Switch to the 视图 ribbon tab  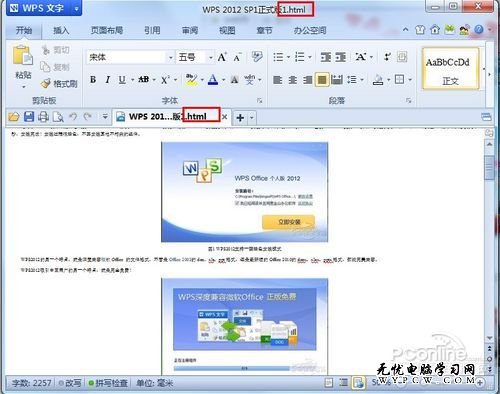227,30
